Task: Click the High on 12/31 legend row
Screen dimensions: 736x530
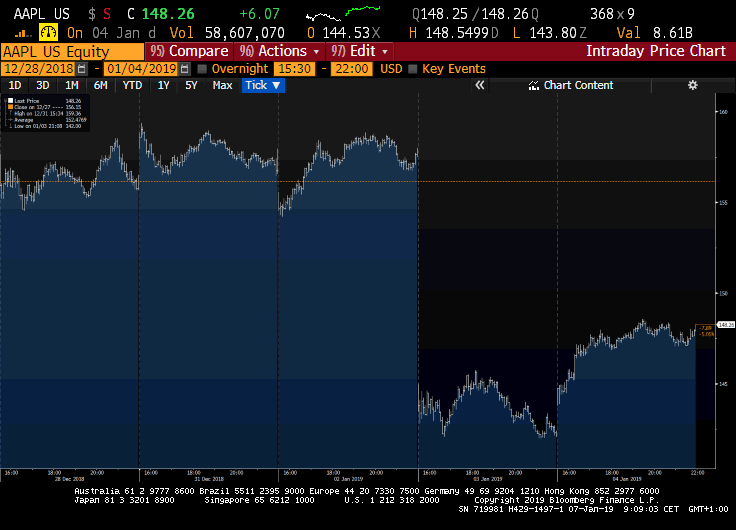Action: (45, 114)
